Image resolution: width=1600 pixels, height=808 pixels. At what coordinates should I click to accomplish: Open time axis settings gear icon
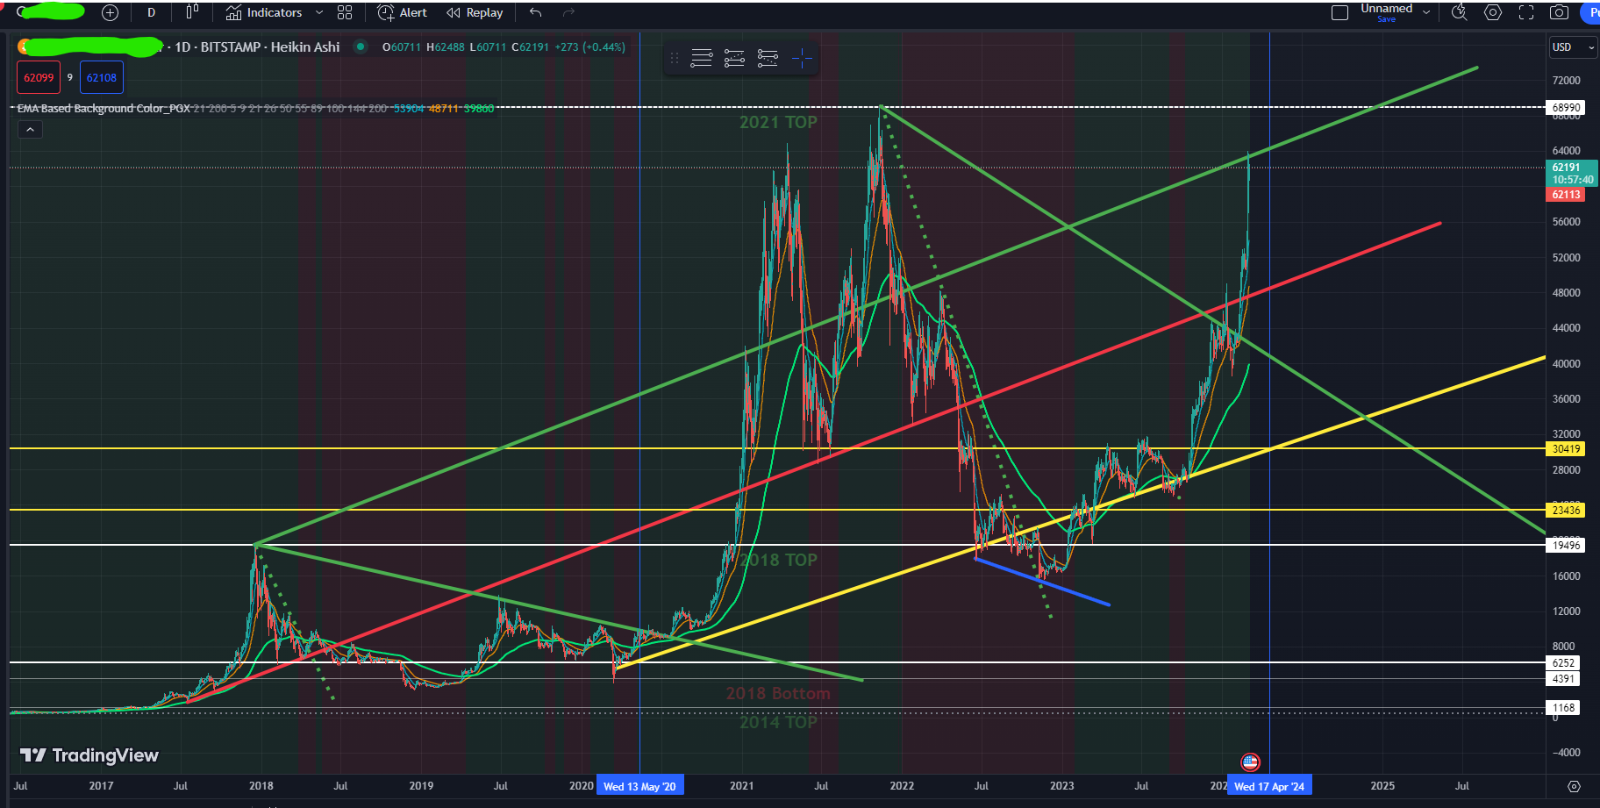point(1574,786)
